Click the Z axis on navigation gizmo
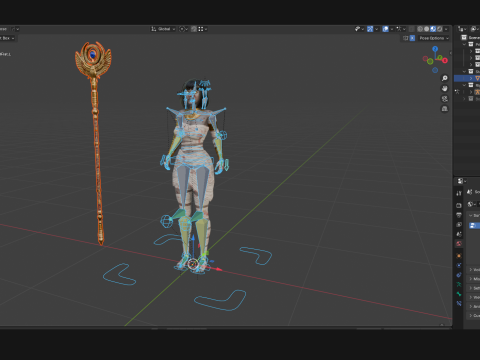This screenshot has height=360, width=480. 435,49
